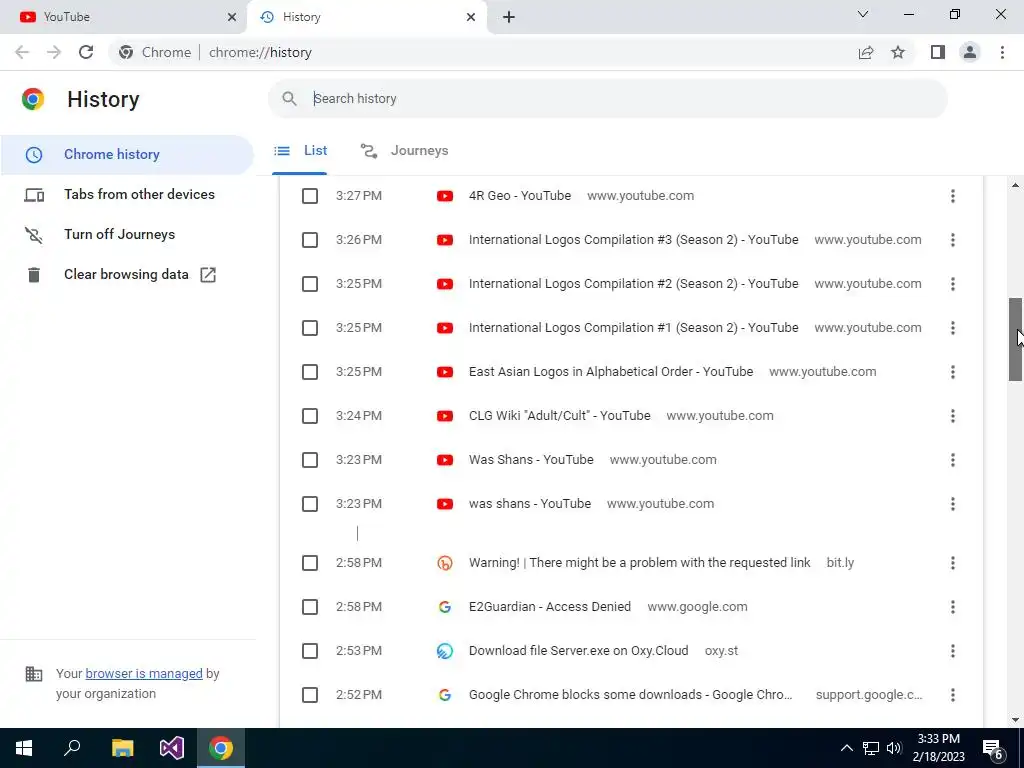
Task: Switch to the YouTube browser tab
Action: (x=123, y=17)
